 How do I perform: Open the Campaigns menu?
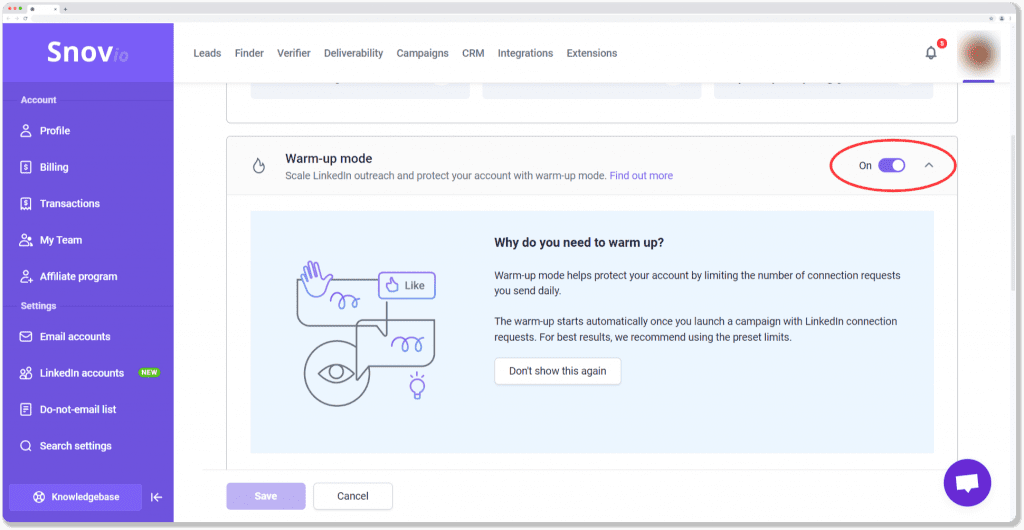coord(422,53)
